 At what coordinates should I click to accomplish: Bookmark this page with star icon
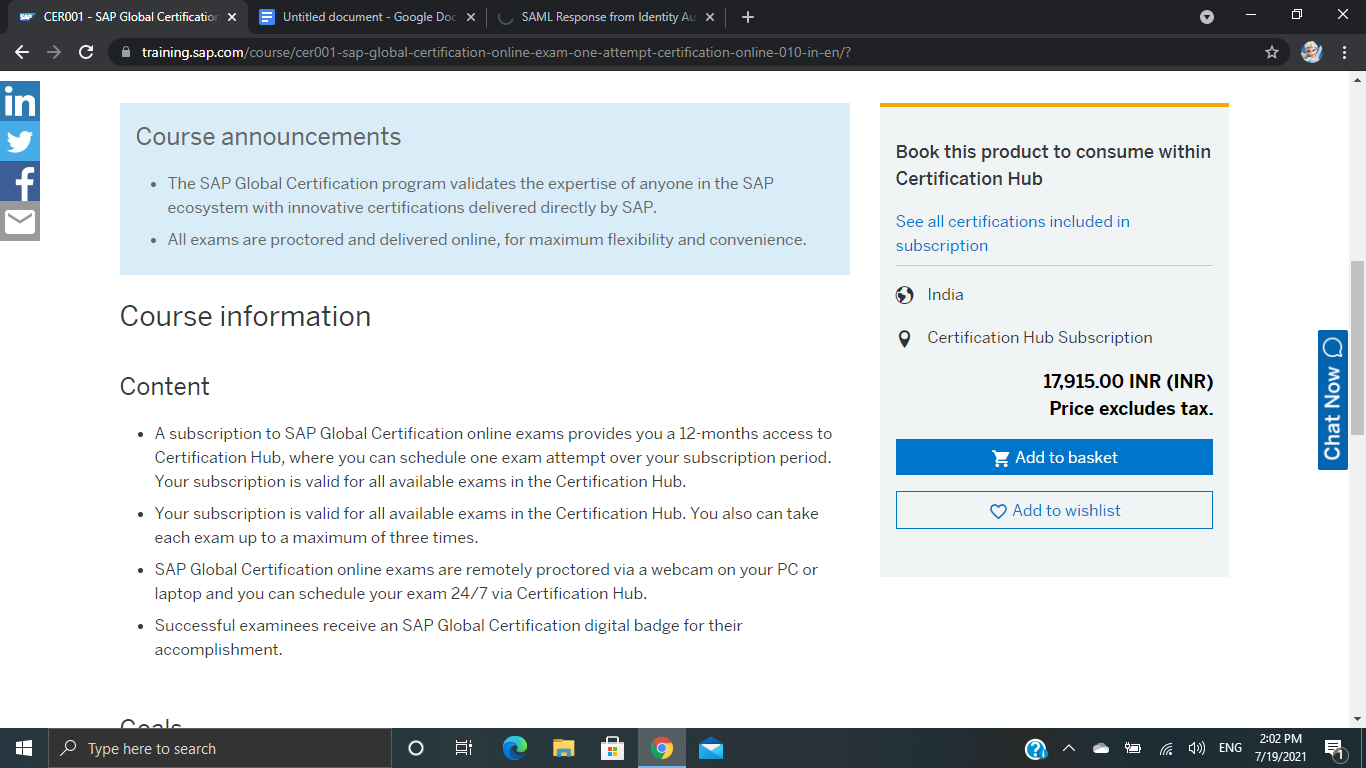[x=1272, y=52]
